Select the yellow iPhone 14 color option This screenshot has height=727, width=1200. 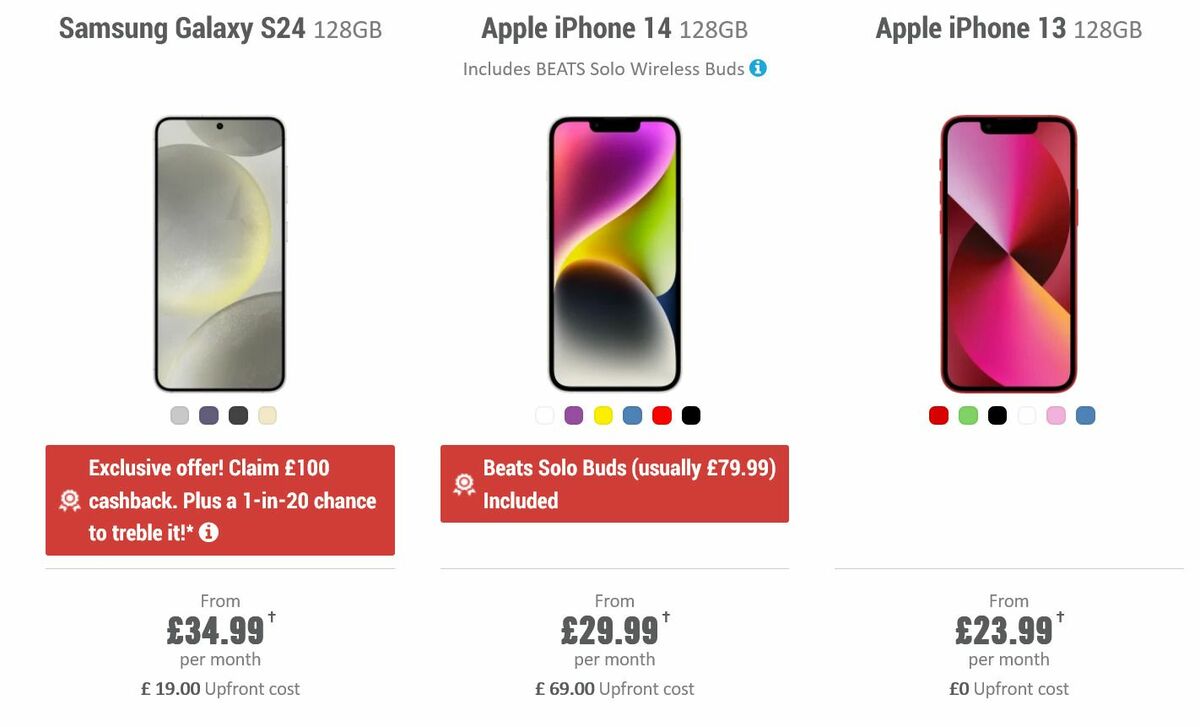[602, 415]
